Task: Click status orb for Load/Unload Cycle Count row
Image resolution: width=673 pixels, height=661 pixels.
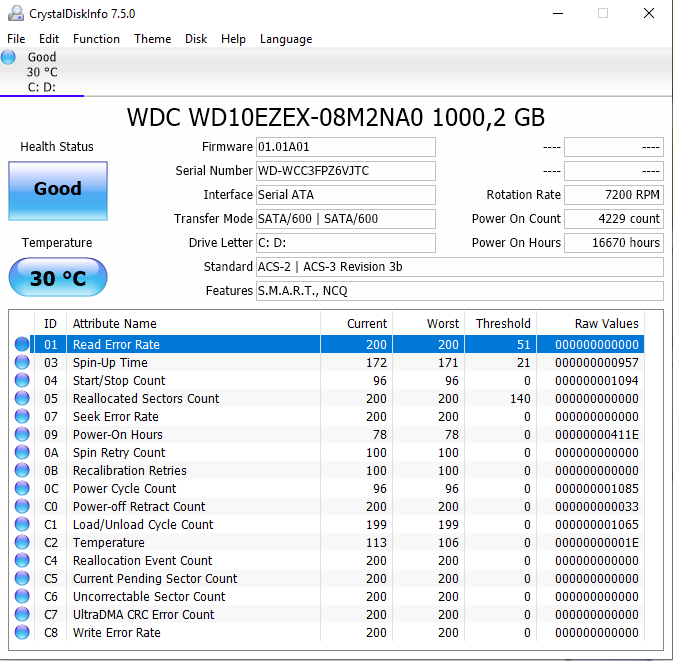Action: coord(22,525)
